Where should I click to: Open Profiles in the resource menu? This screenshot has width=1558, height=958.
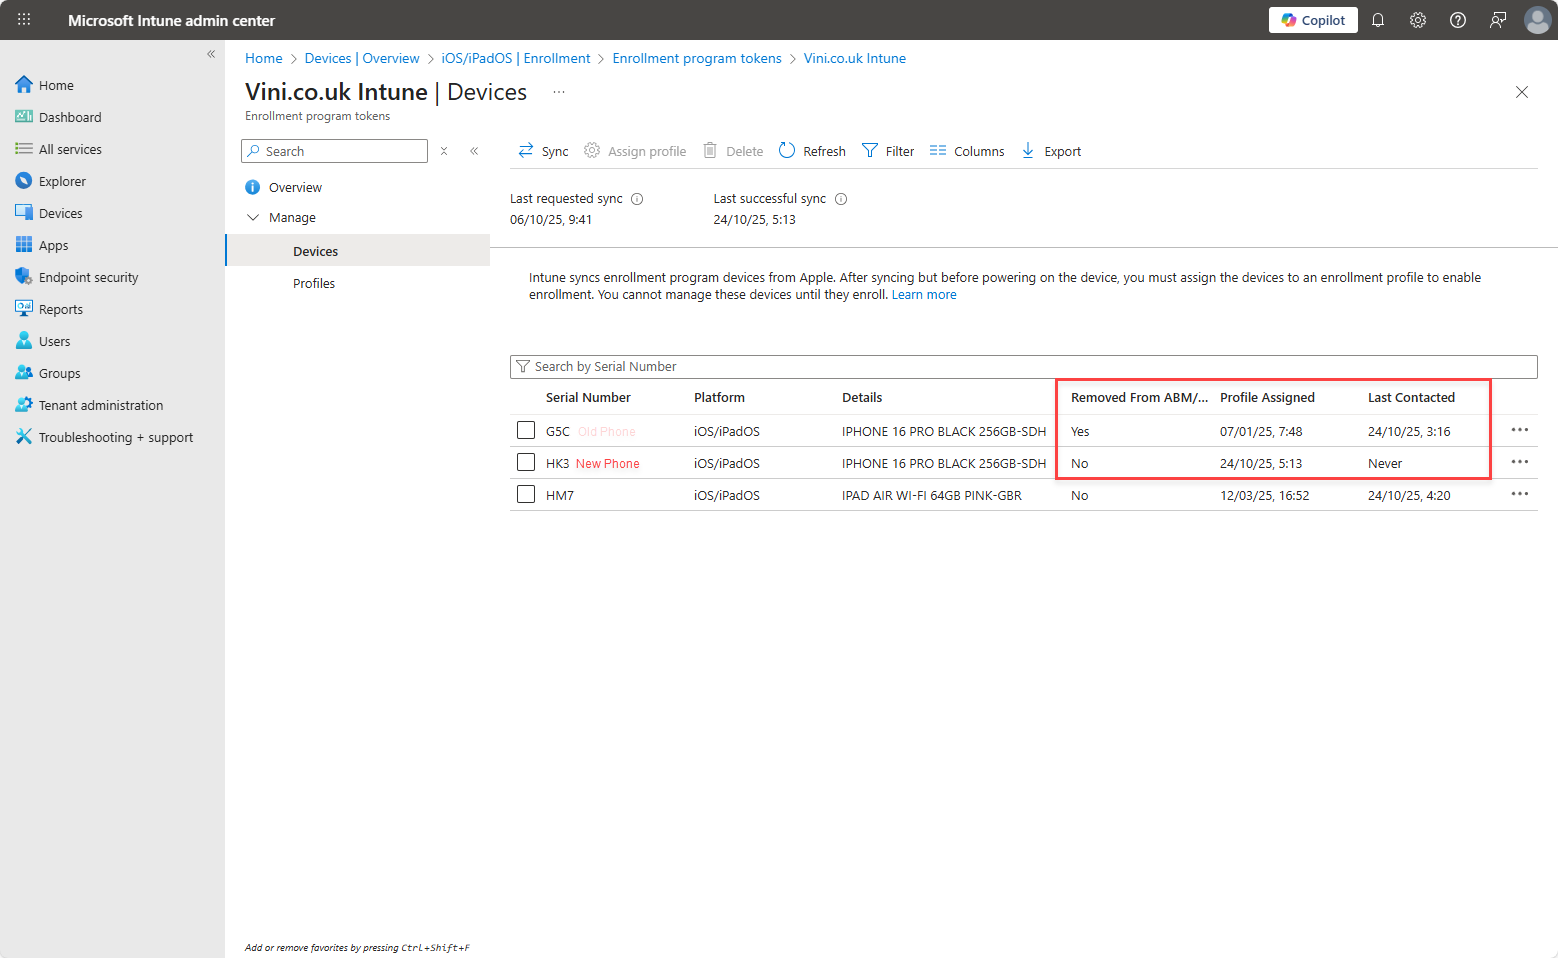(x=314, y=284)
